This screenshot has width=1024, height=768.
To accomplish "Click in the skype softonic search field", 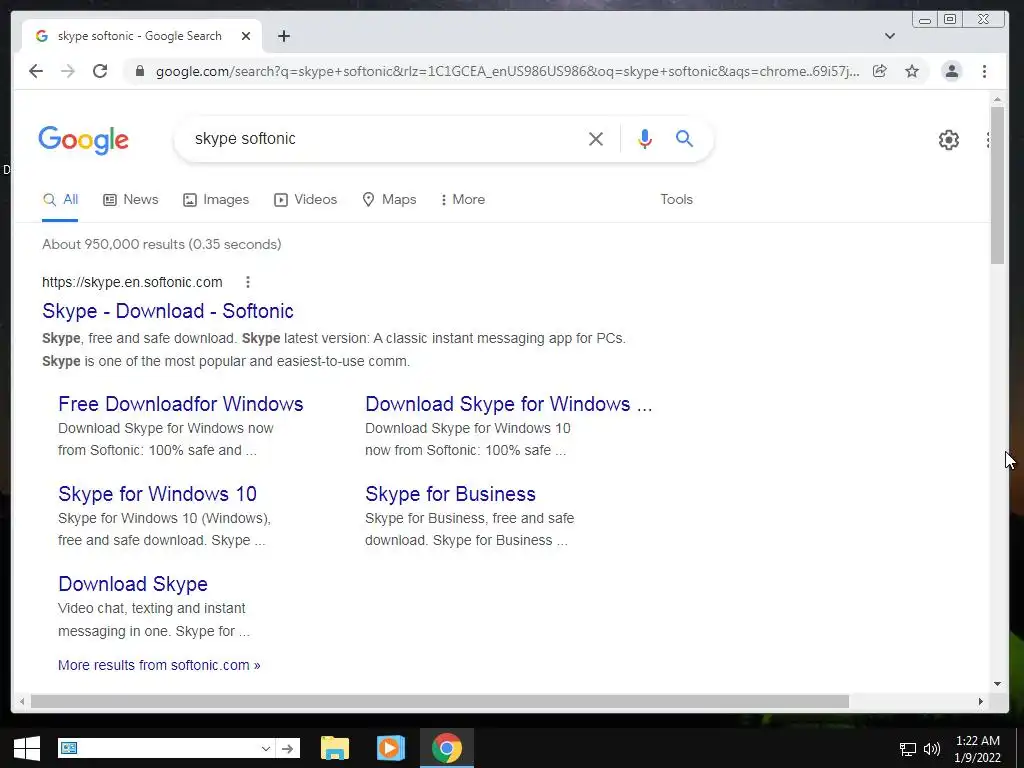I will click(385, 138).
